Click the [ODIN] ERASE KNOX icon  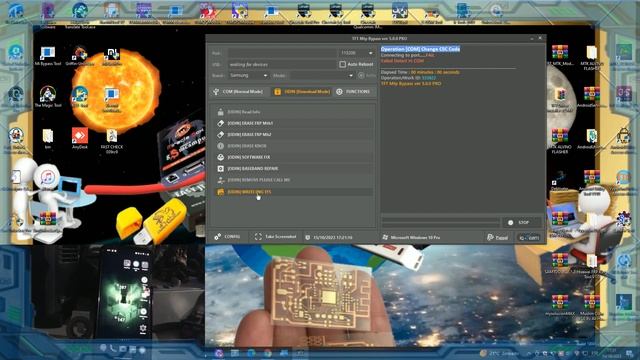pos(220,146)
